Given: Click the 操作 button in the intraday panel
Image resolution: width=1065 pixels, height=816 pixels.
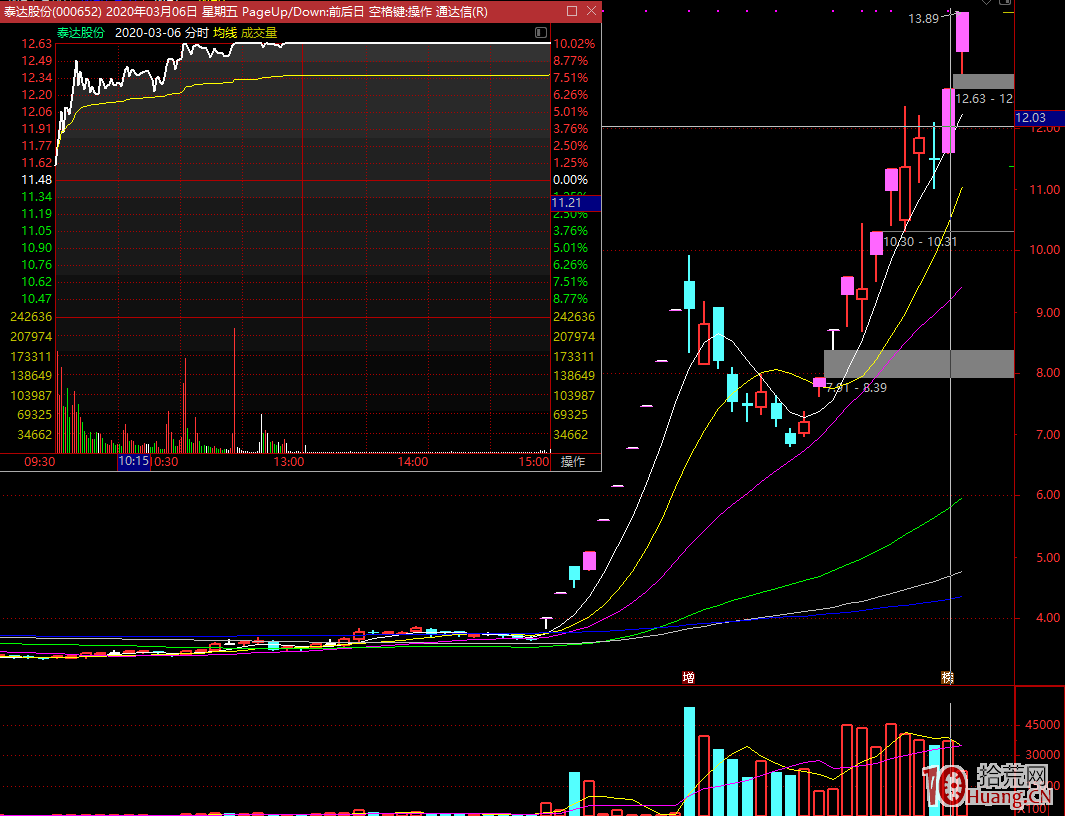Looking at the screenshot, I should (x=573, y=462).
